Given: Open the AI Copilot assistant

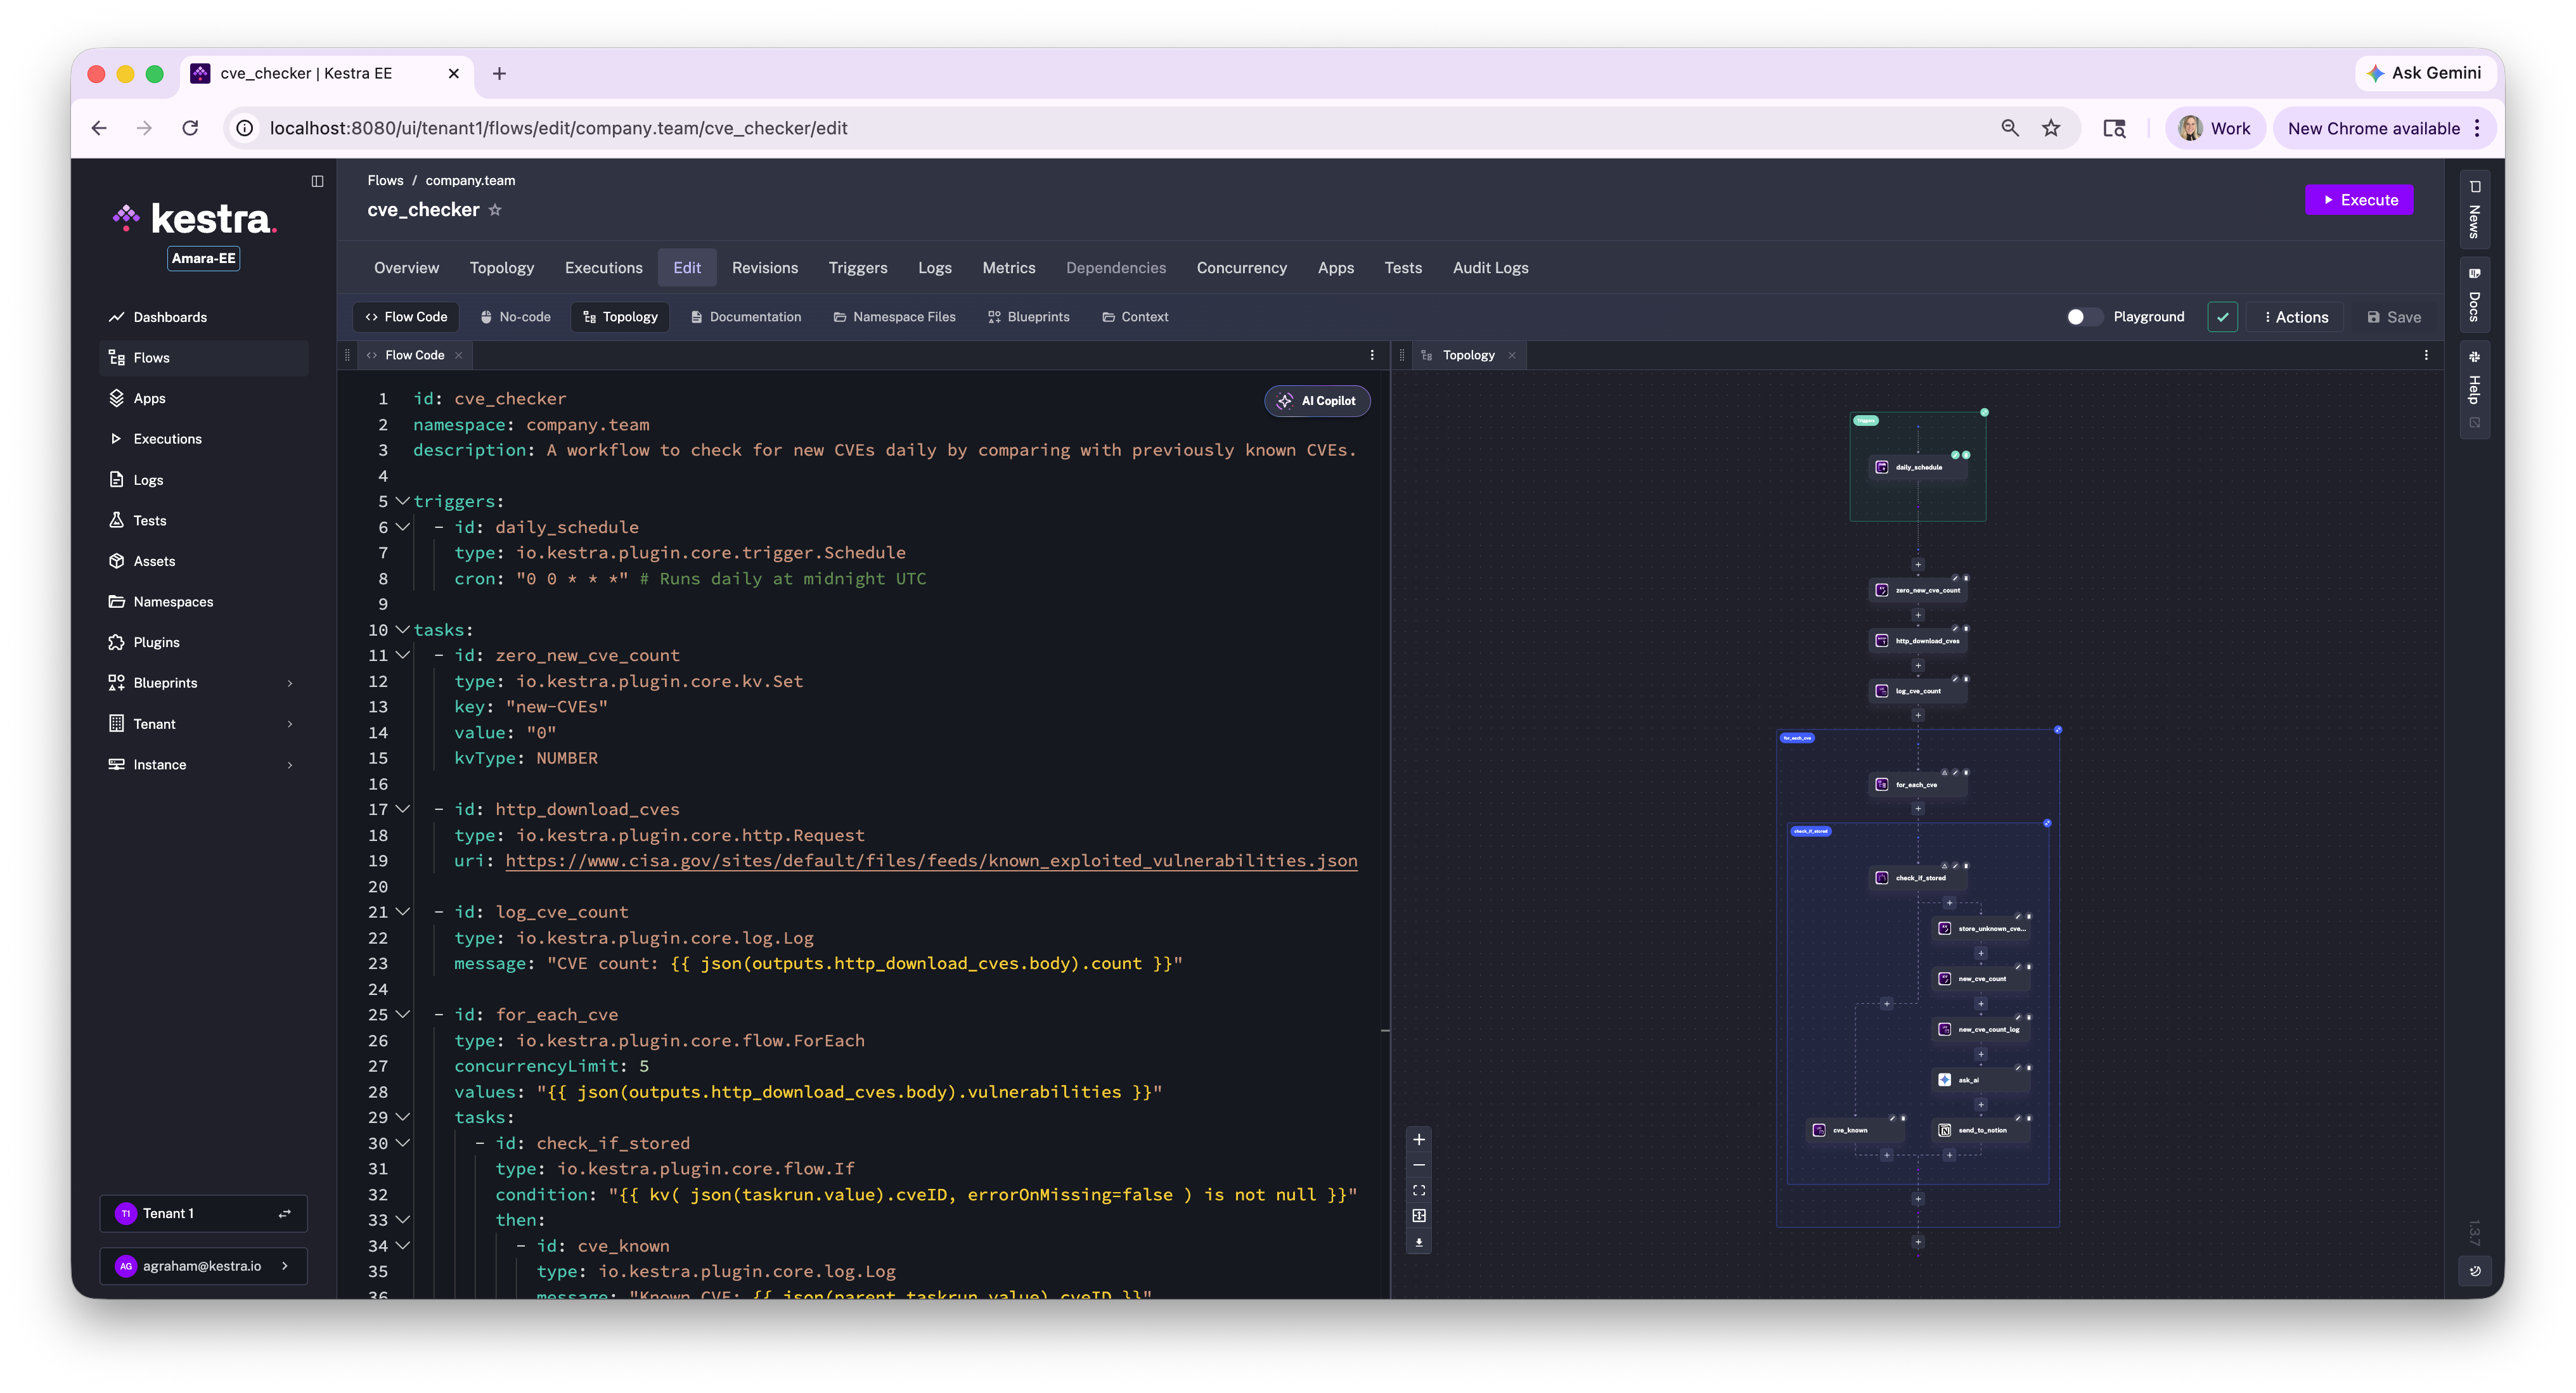Looking at the screenshot, I should click(1317, 401).
